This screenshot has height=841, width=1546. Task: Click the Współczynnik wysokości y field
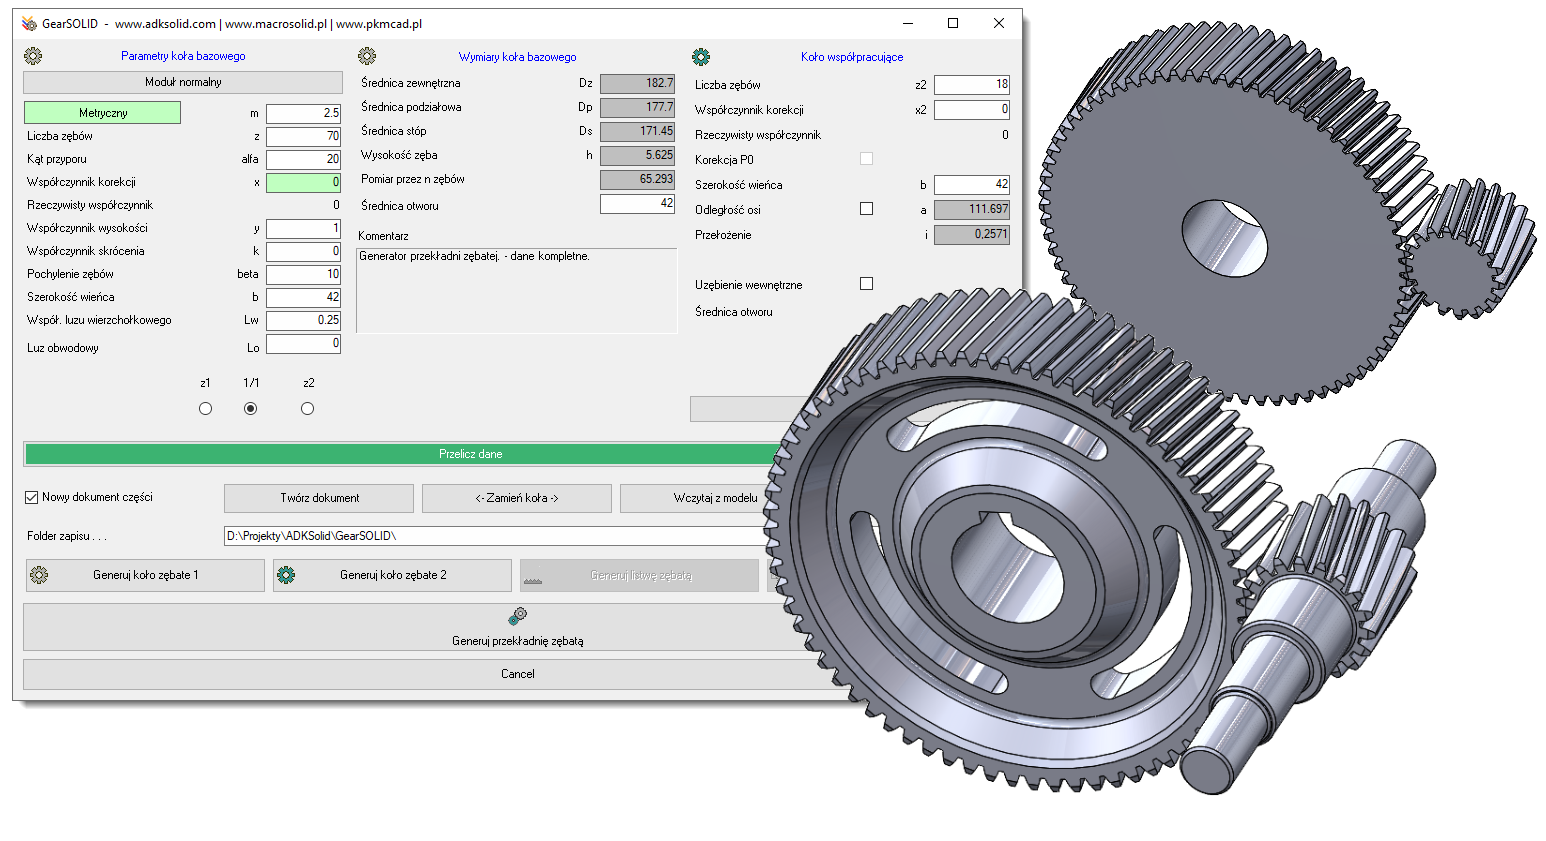pos(304,228)
